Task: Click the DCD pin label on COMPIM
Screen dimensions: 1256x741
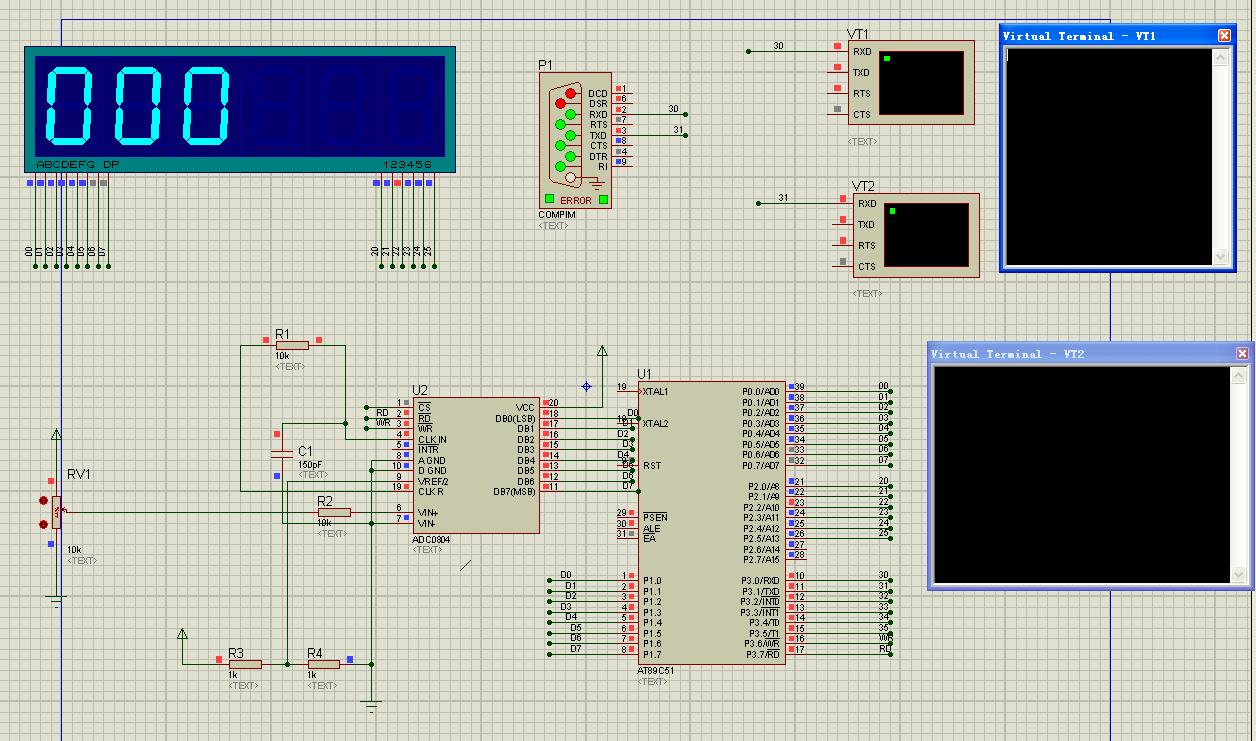Action: (x=598, y=93)
